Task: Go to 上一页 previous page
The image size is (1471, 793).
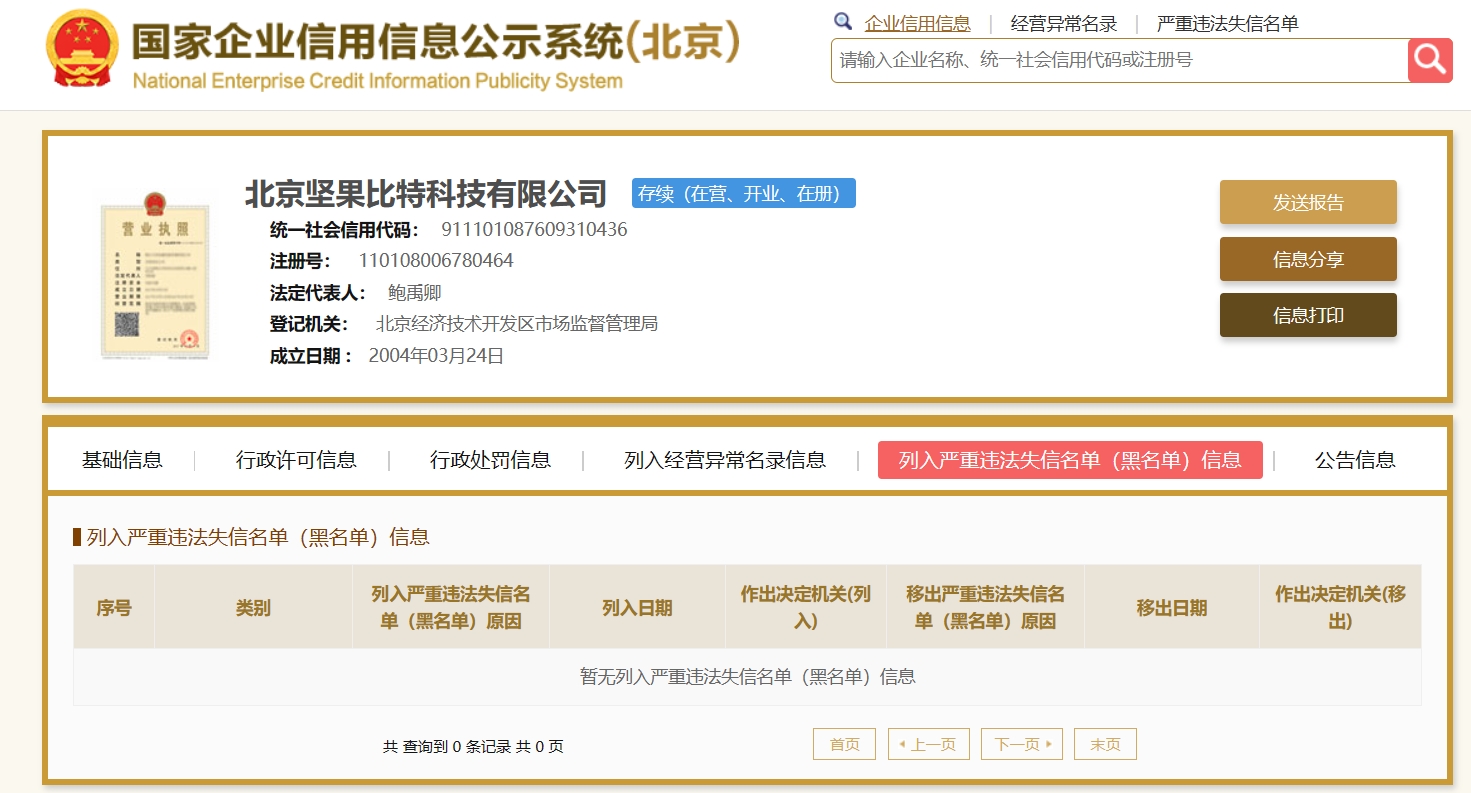Action: [x=929, y=744]
